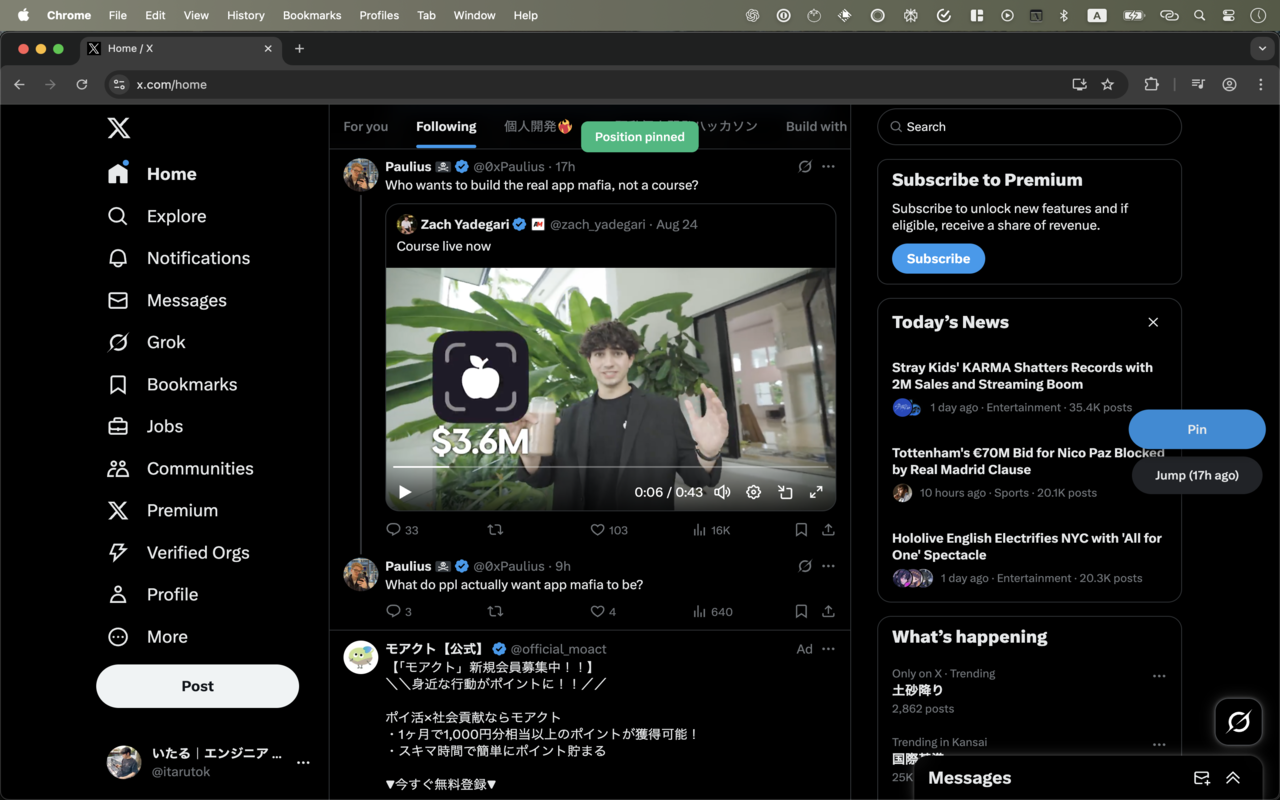Open the video playback settings gear
The height and width of the screenshot is (800, 1280).
[x=754, y=492]
